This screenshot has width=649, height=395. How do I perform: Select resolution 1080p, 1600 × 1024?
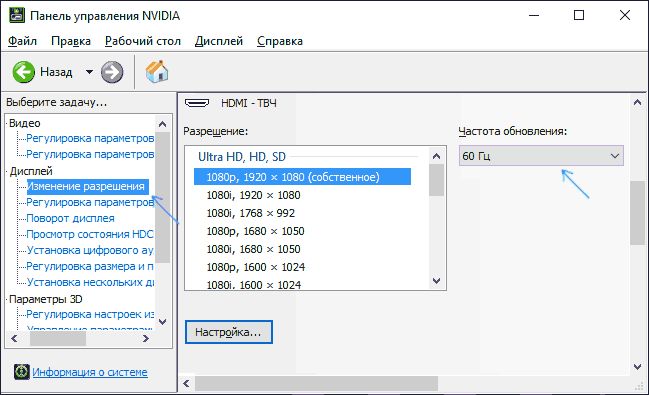click(x=256, y=267)
